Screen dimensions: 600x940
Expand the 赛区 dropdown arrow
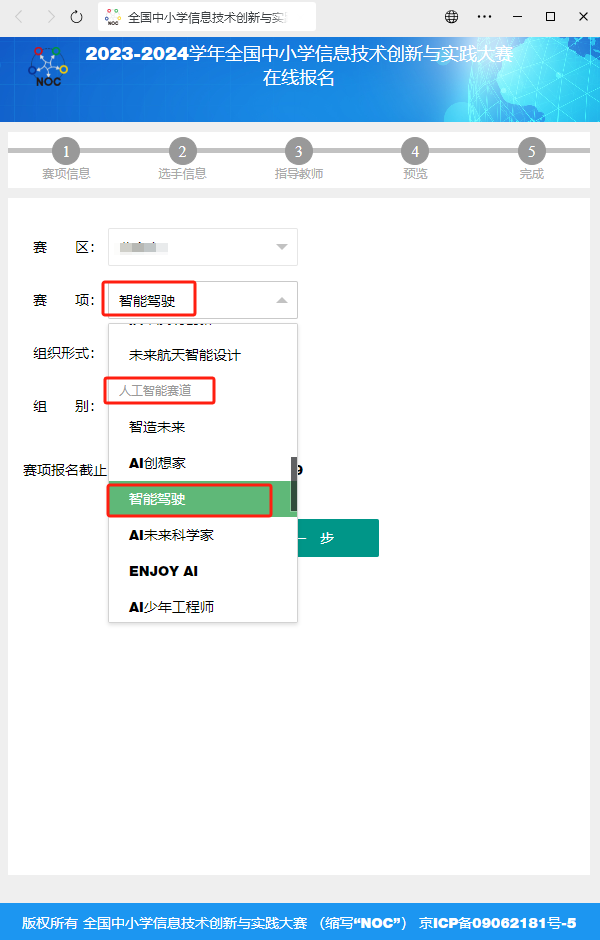(x=281, y=247)
